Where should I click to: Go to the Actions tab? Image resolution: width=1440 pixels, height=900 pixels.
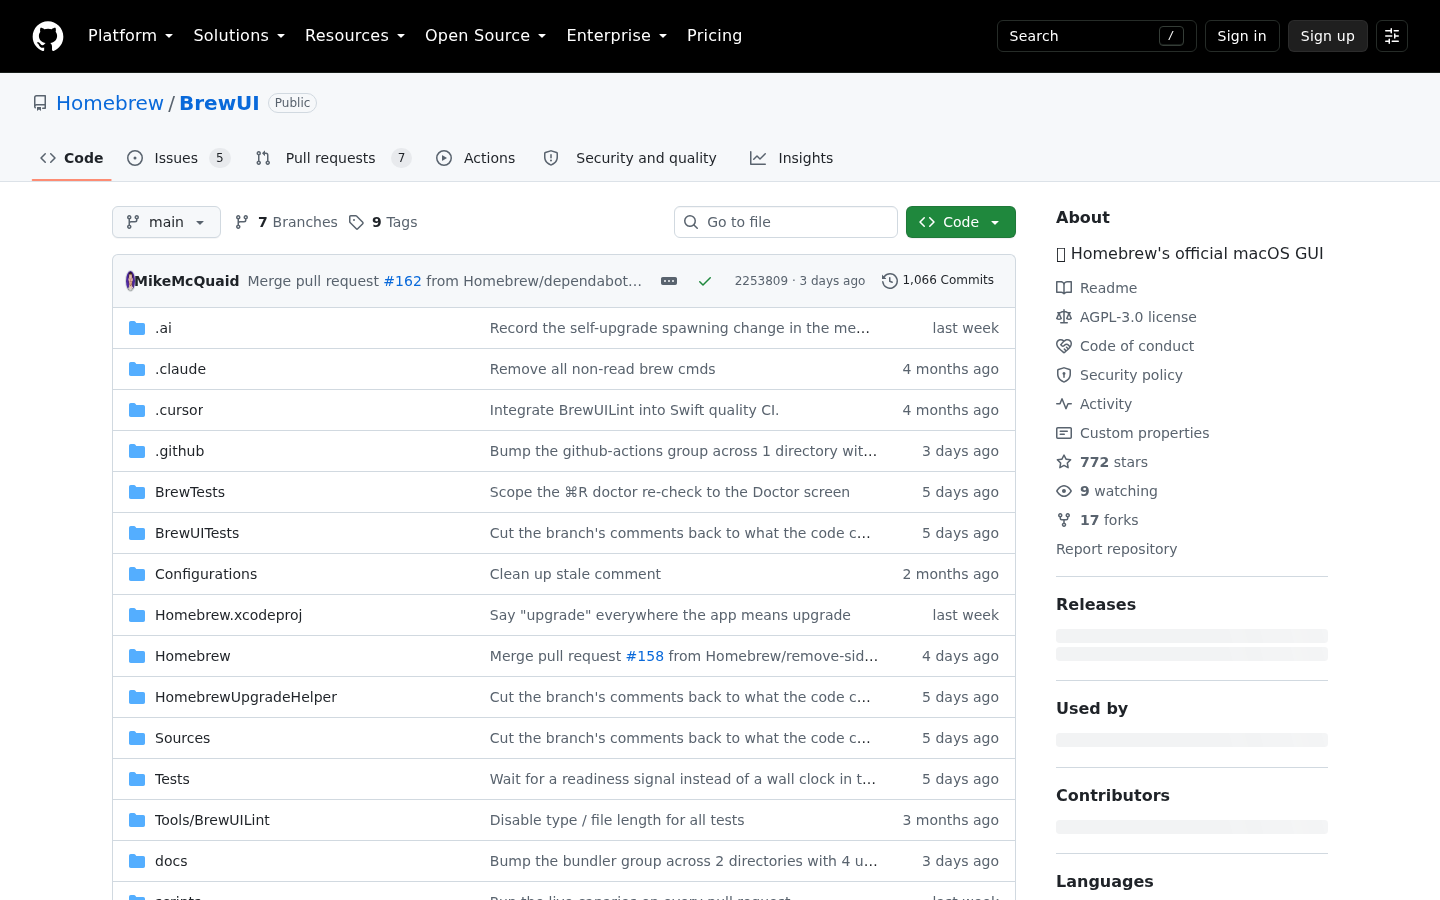pyautogui.click(x=476, y=158)
